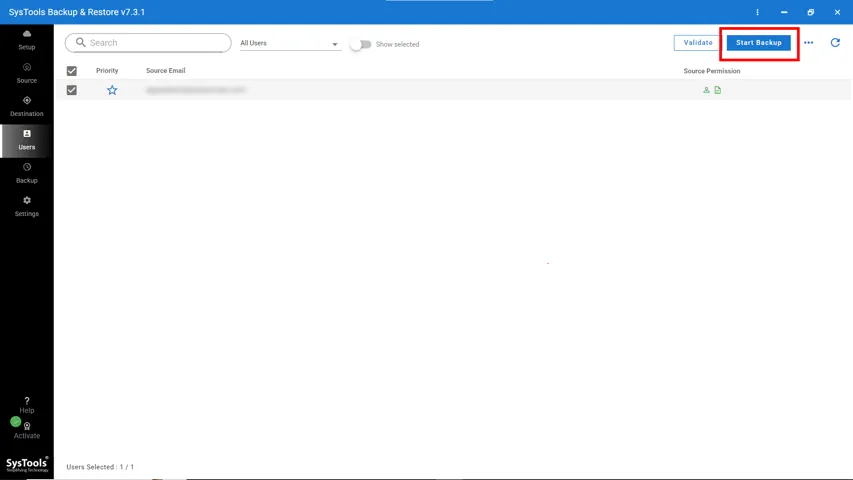Minimize the SysTools window
This screenshot has height=480, width=853.
[x=784, y=12]
